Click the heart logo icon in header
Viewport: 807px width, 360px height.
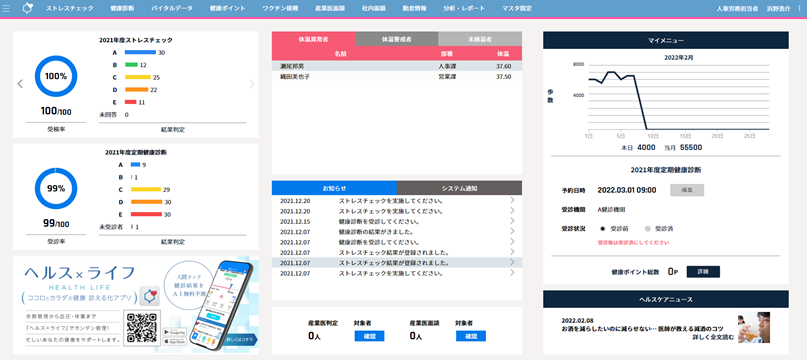[x=28, y=9]
